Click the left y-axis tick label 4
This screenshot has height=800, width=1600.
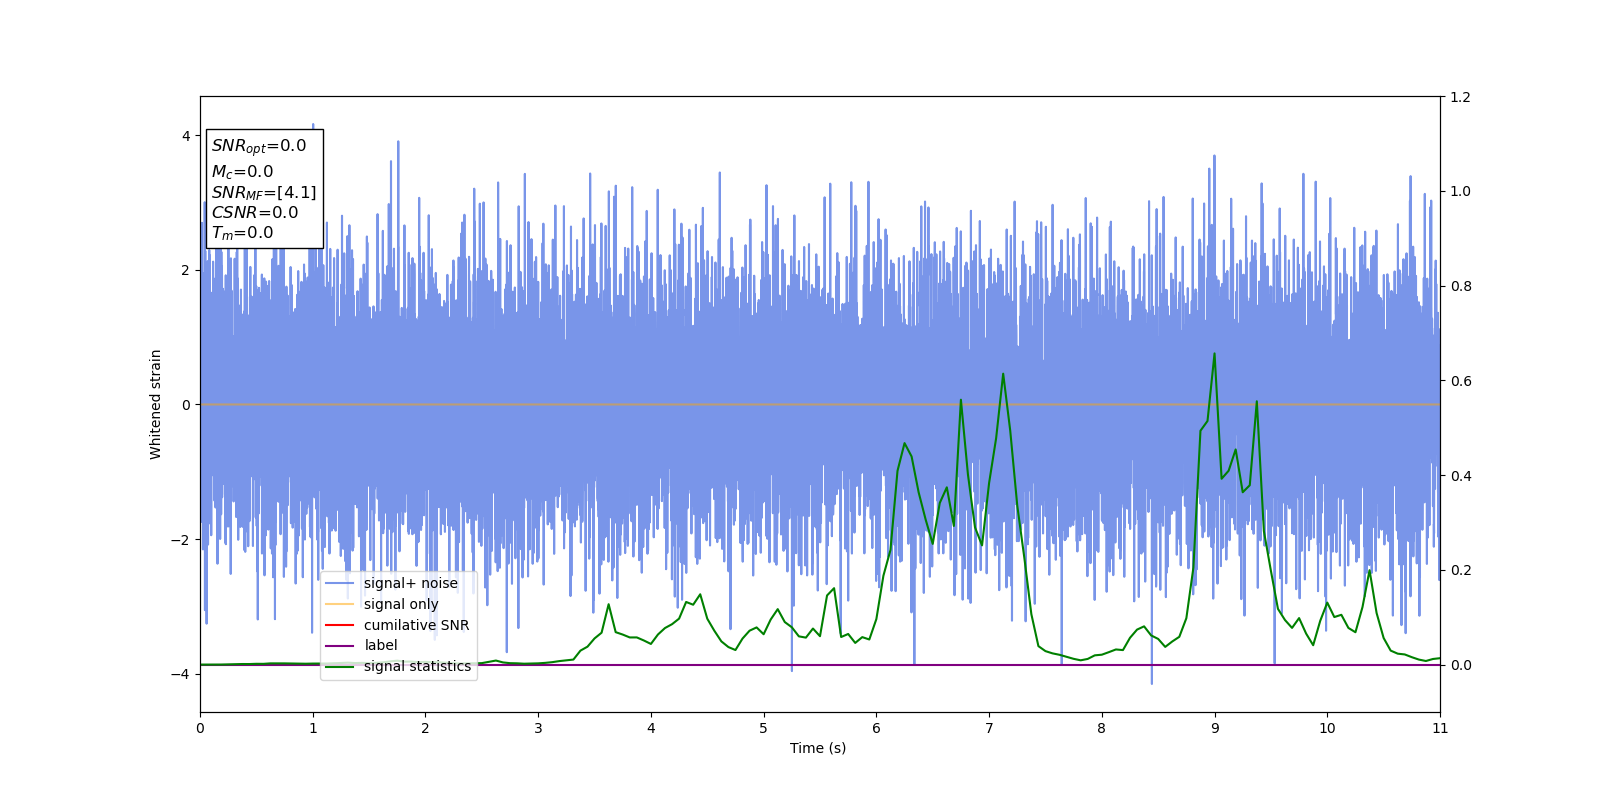[x=186, y=136]
